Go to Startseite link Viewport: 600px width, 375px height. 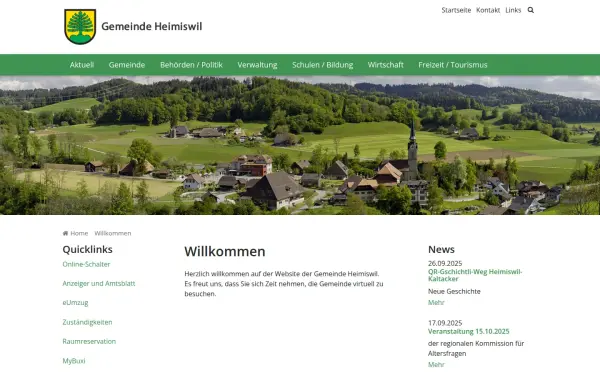pos(456,10)
